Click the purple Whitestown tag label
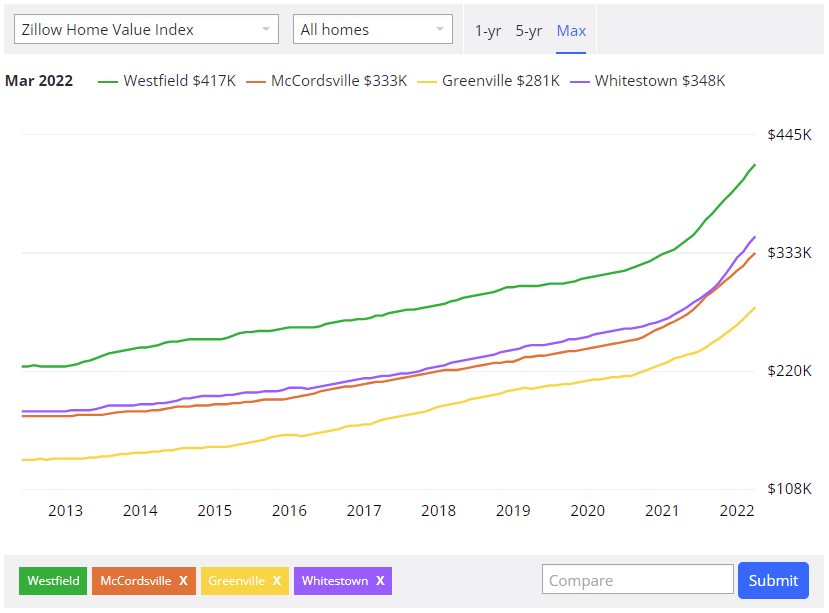829x613 pixels. [x=335, y=581]
